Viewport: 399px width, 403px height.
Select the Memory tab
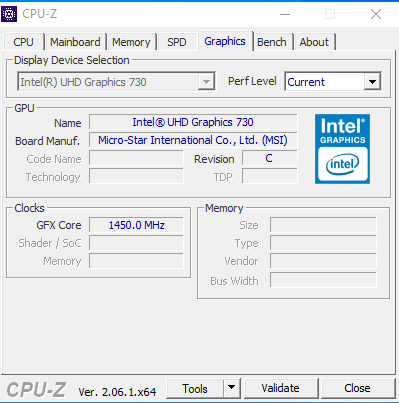point(131,42)
